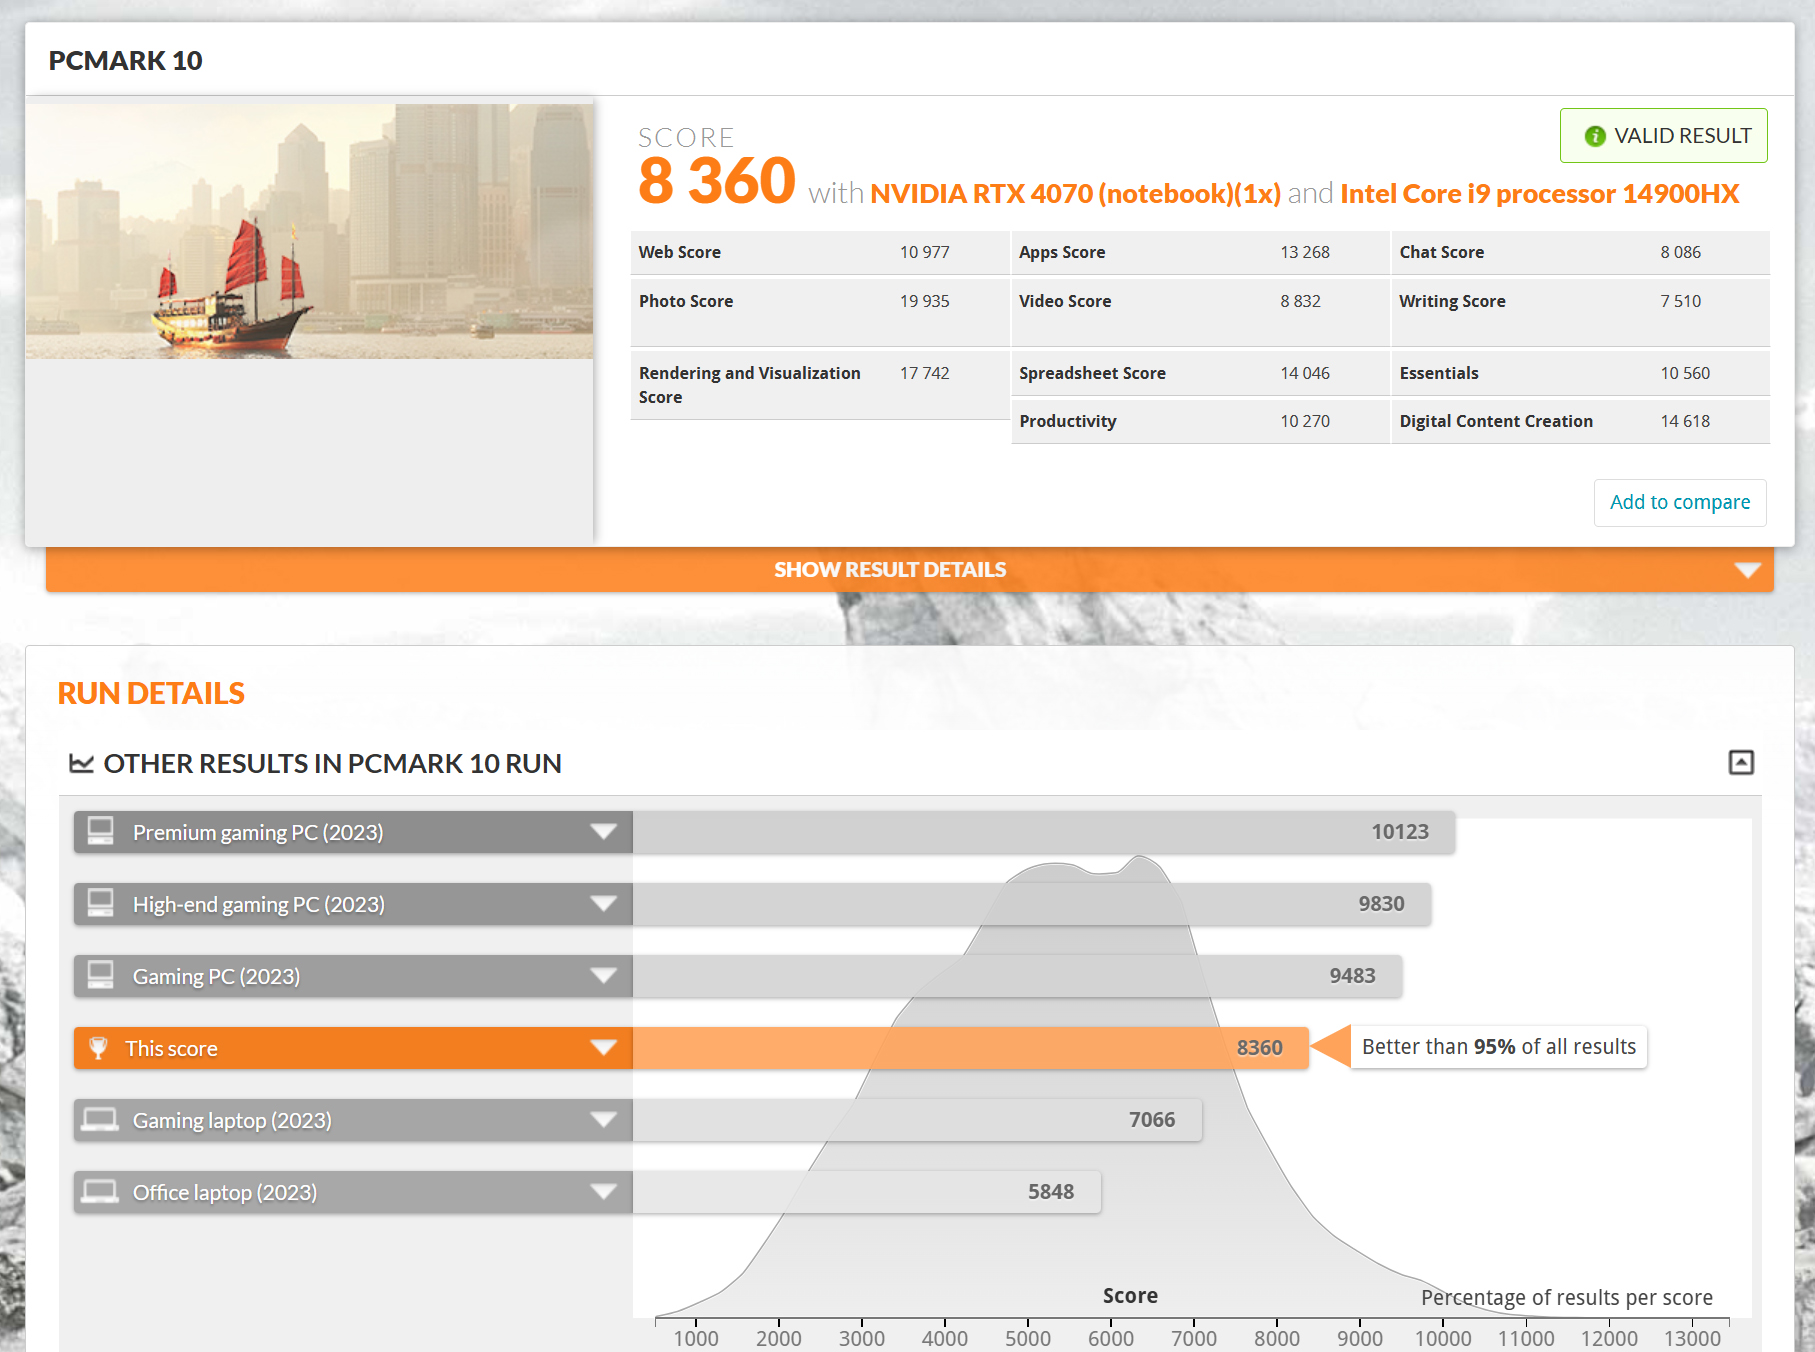Click the collapse icon for Other Results section

pyautogui.click(x=1740, y=763)
